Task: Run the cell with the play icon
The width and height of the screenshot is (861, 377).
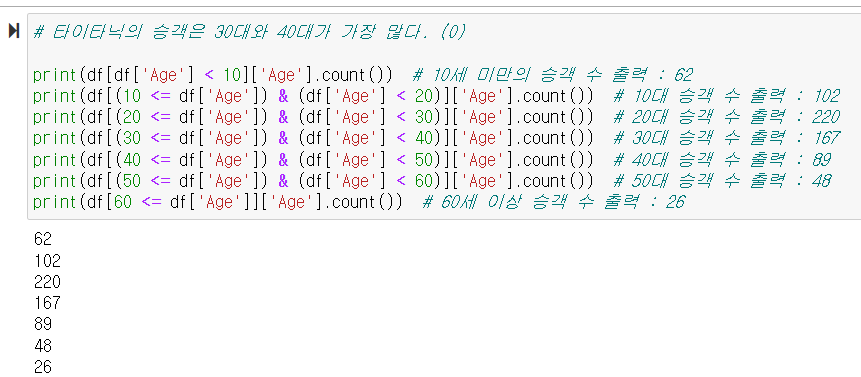Action: coord(14,32)
